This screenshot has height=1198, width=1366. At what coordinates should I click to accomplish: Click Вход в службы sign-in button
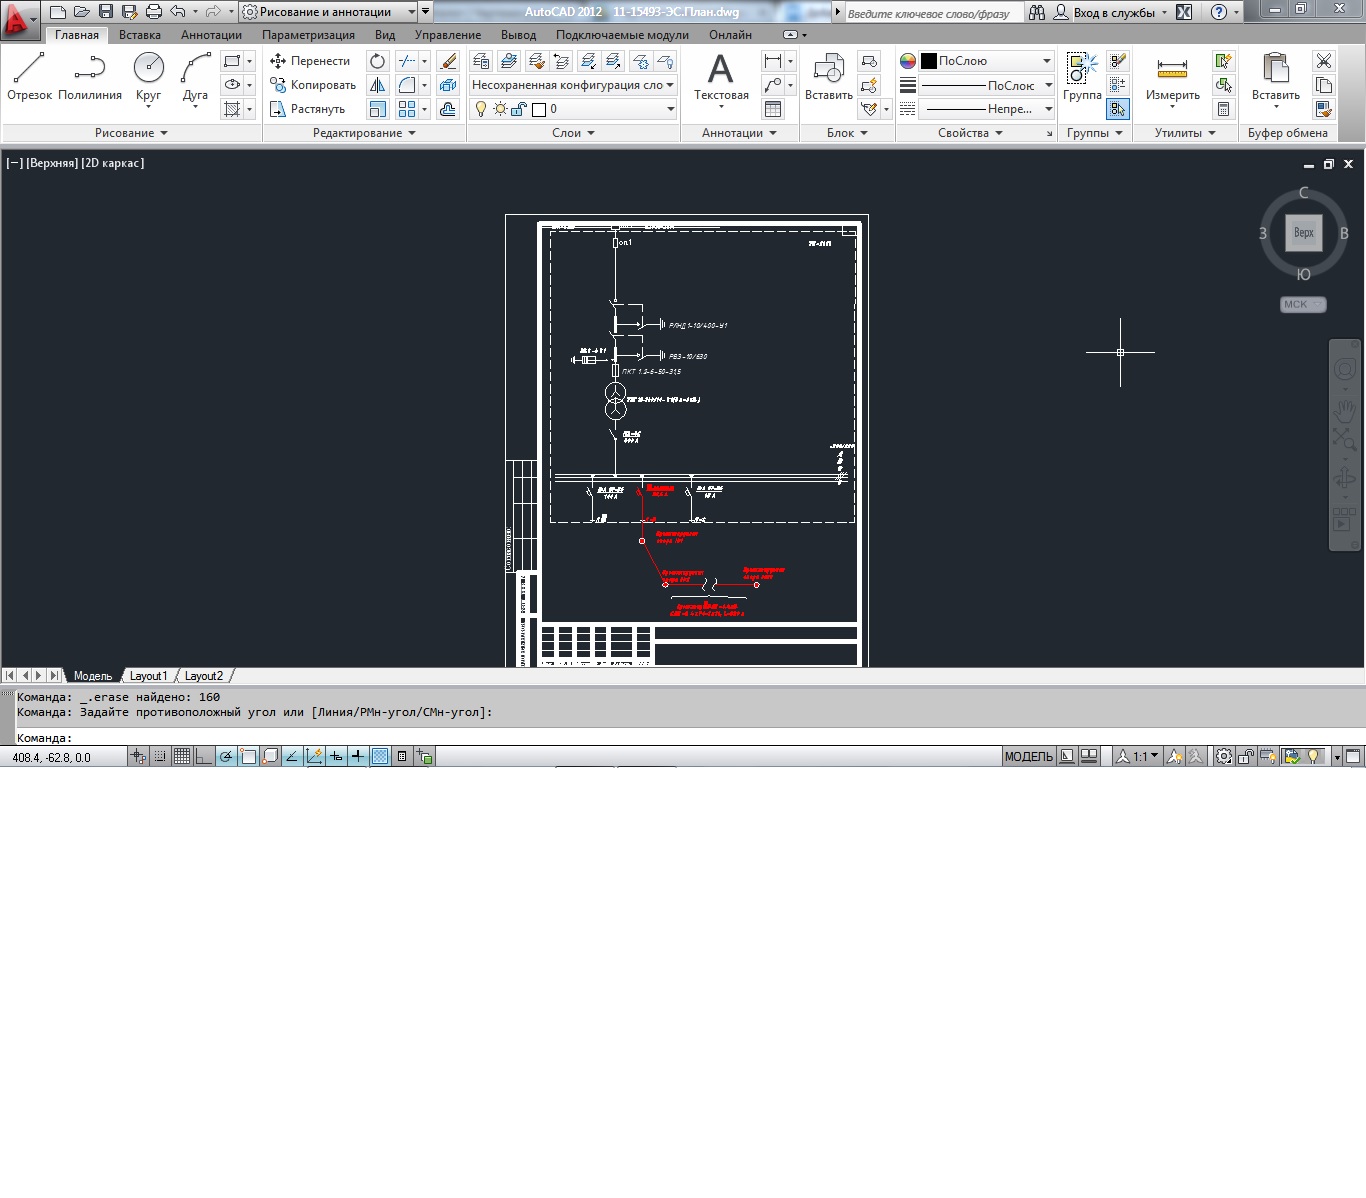tap(1110, 13)
